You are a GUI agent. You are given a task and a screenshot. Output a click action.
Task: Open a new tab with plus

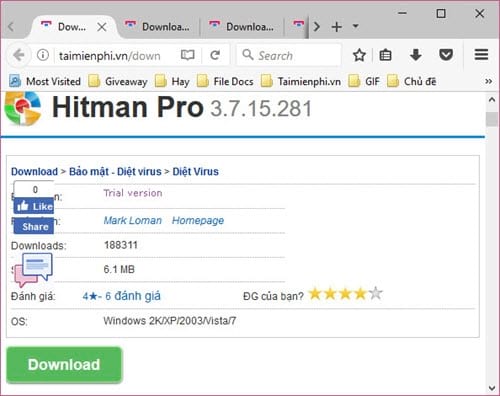pyautogui.click(x=337, y=27)
